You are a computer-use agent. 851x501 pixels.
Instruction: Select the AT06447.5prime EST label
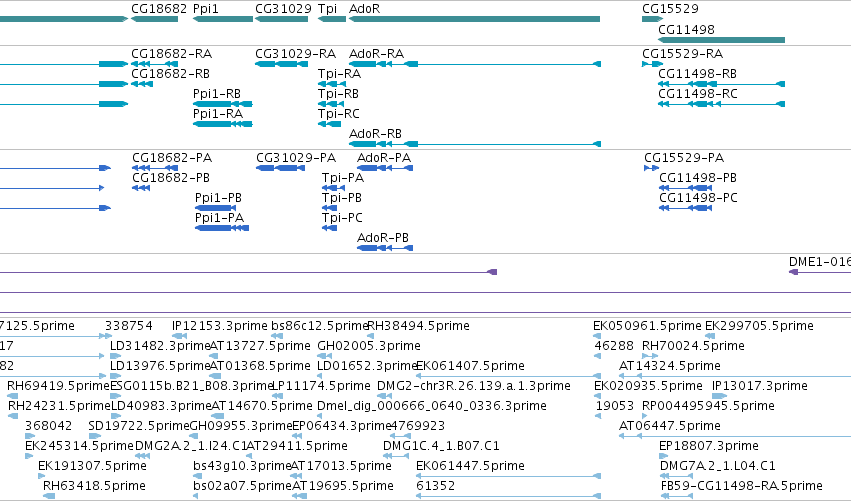(670, 426)
